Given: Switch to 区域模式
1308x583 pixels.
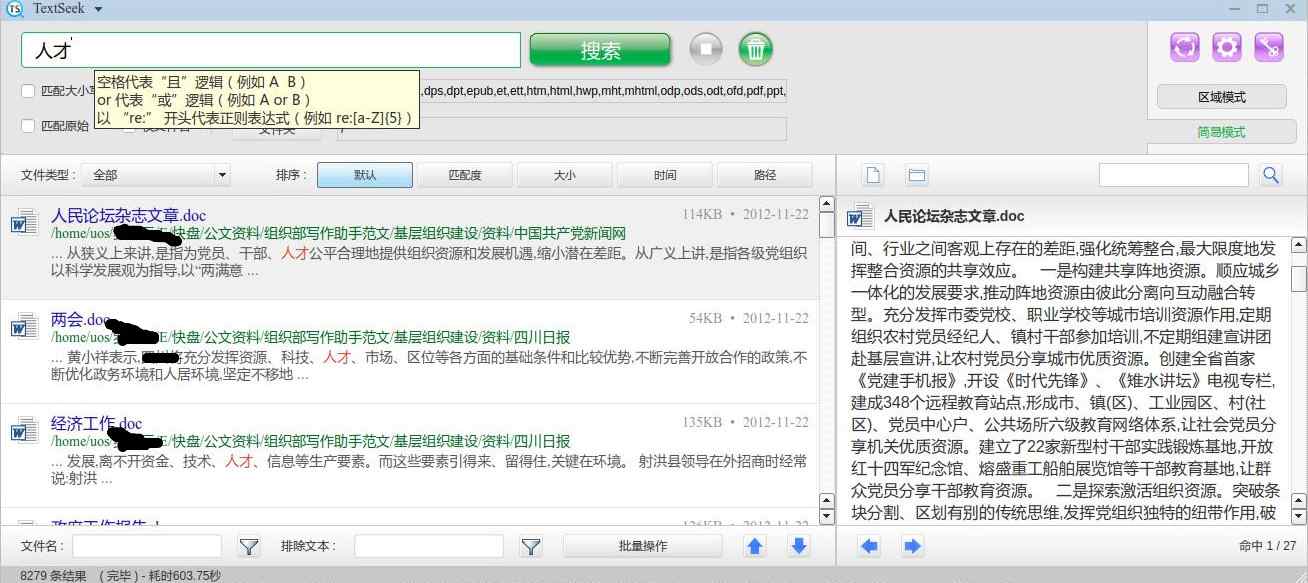Looking at the screenshot, I should coord(1221,97).
